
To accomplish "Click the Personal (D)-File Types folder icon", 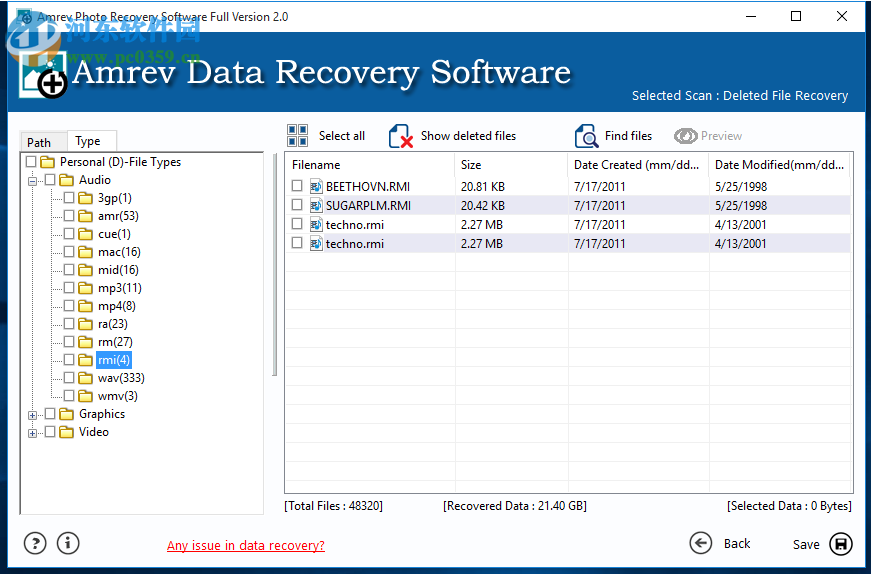I will (48, 162).
